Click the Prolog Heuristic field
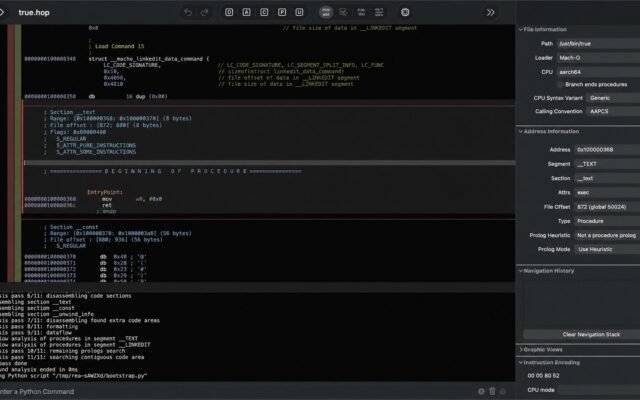Viewport: 640px width, 400px height. coord(607,235)
